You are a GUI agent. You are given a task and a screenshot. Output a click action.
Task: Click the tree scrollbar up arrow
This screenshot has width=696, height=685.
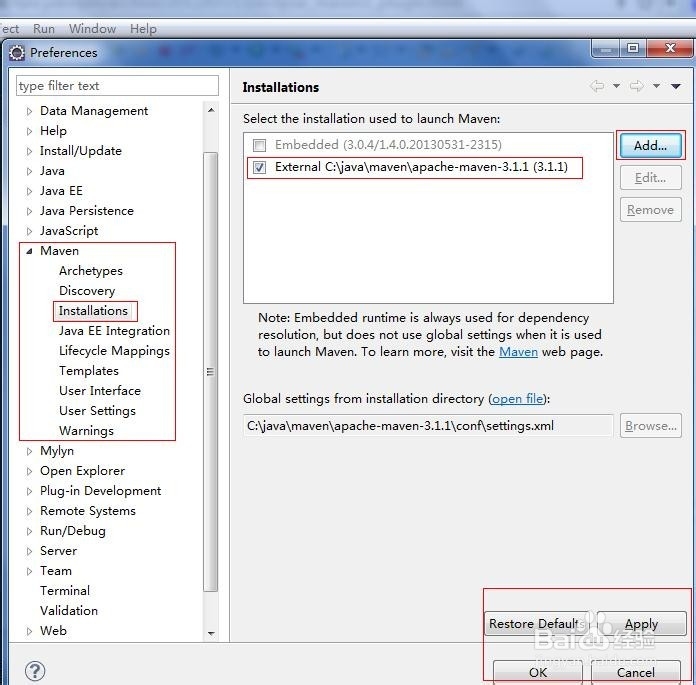211,110
